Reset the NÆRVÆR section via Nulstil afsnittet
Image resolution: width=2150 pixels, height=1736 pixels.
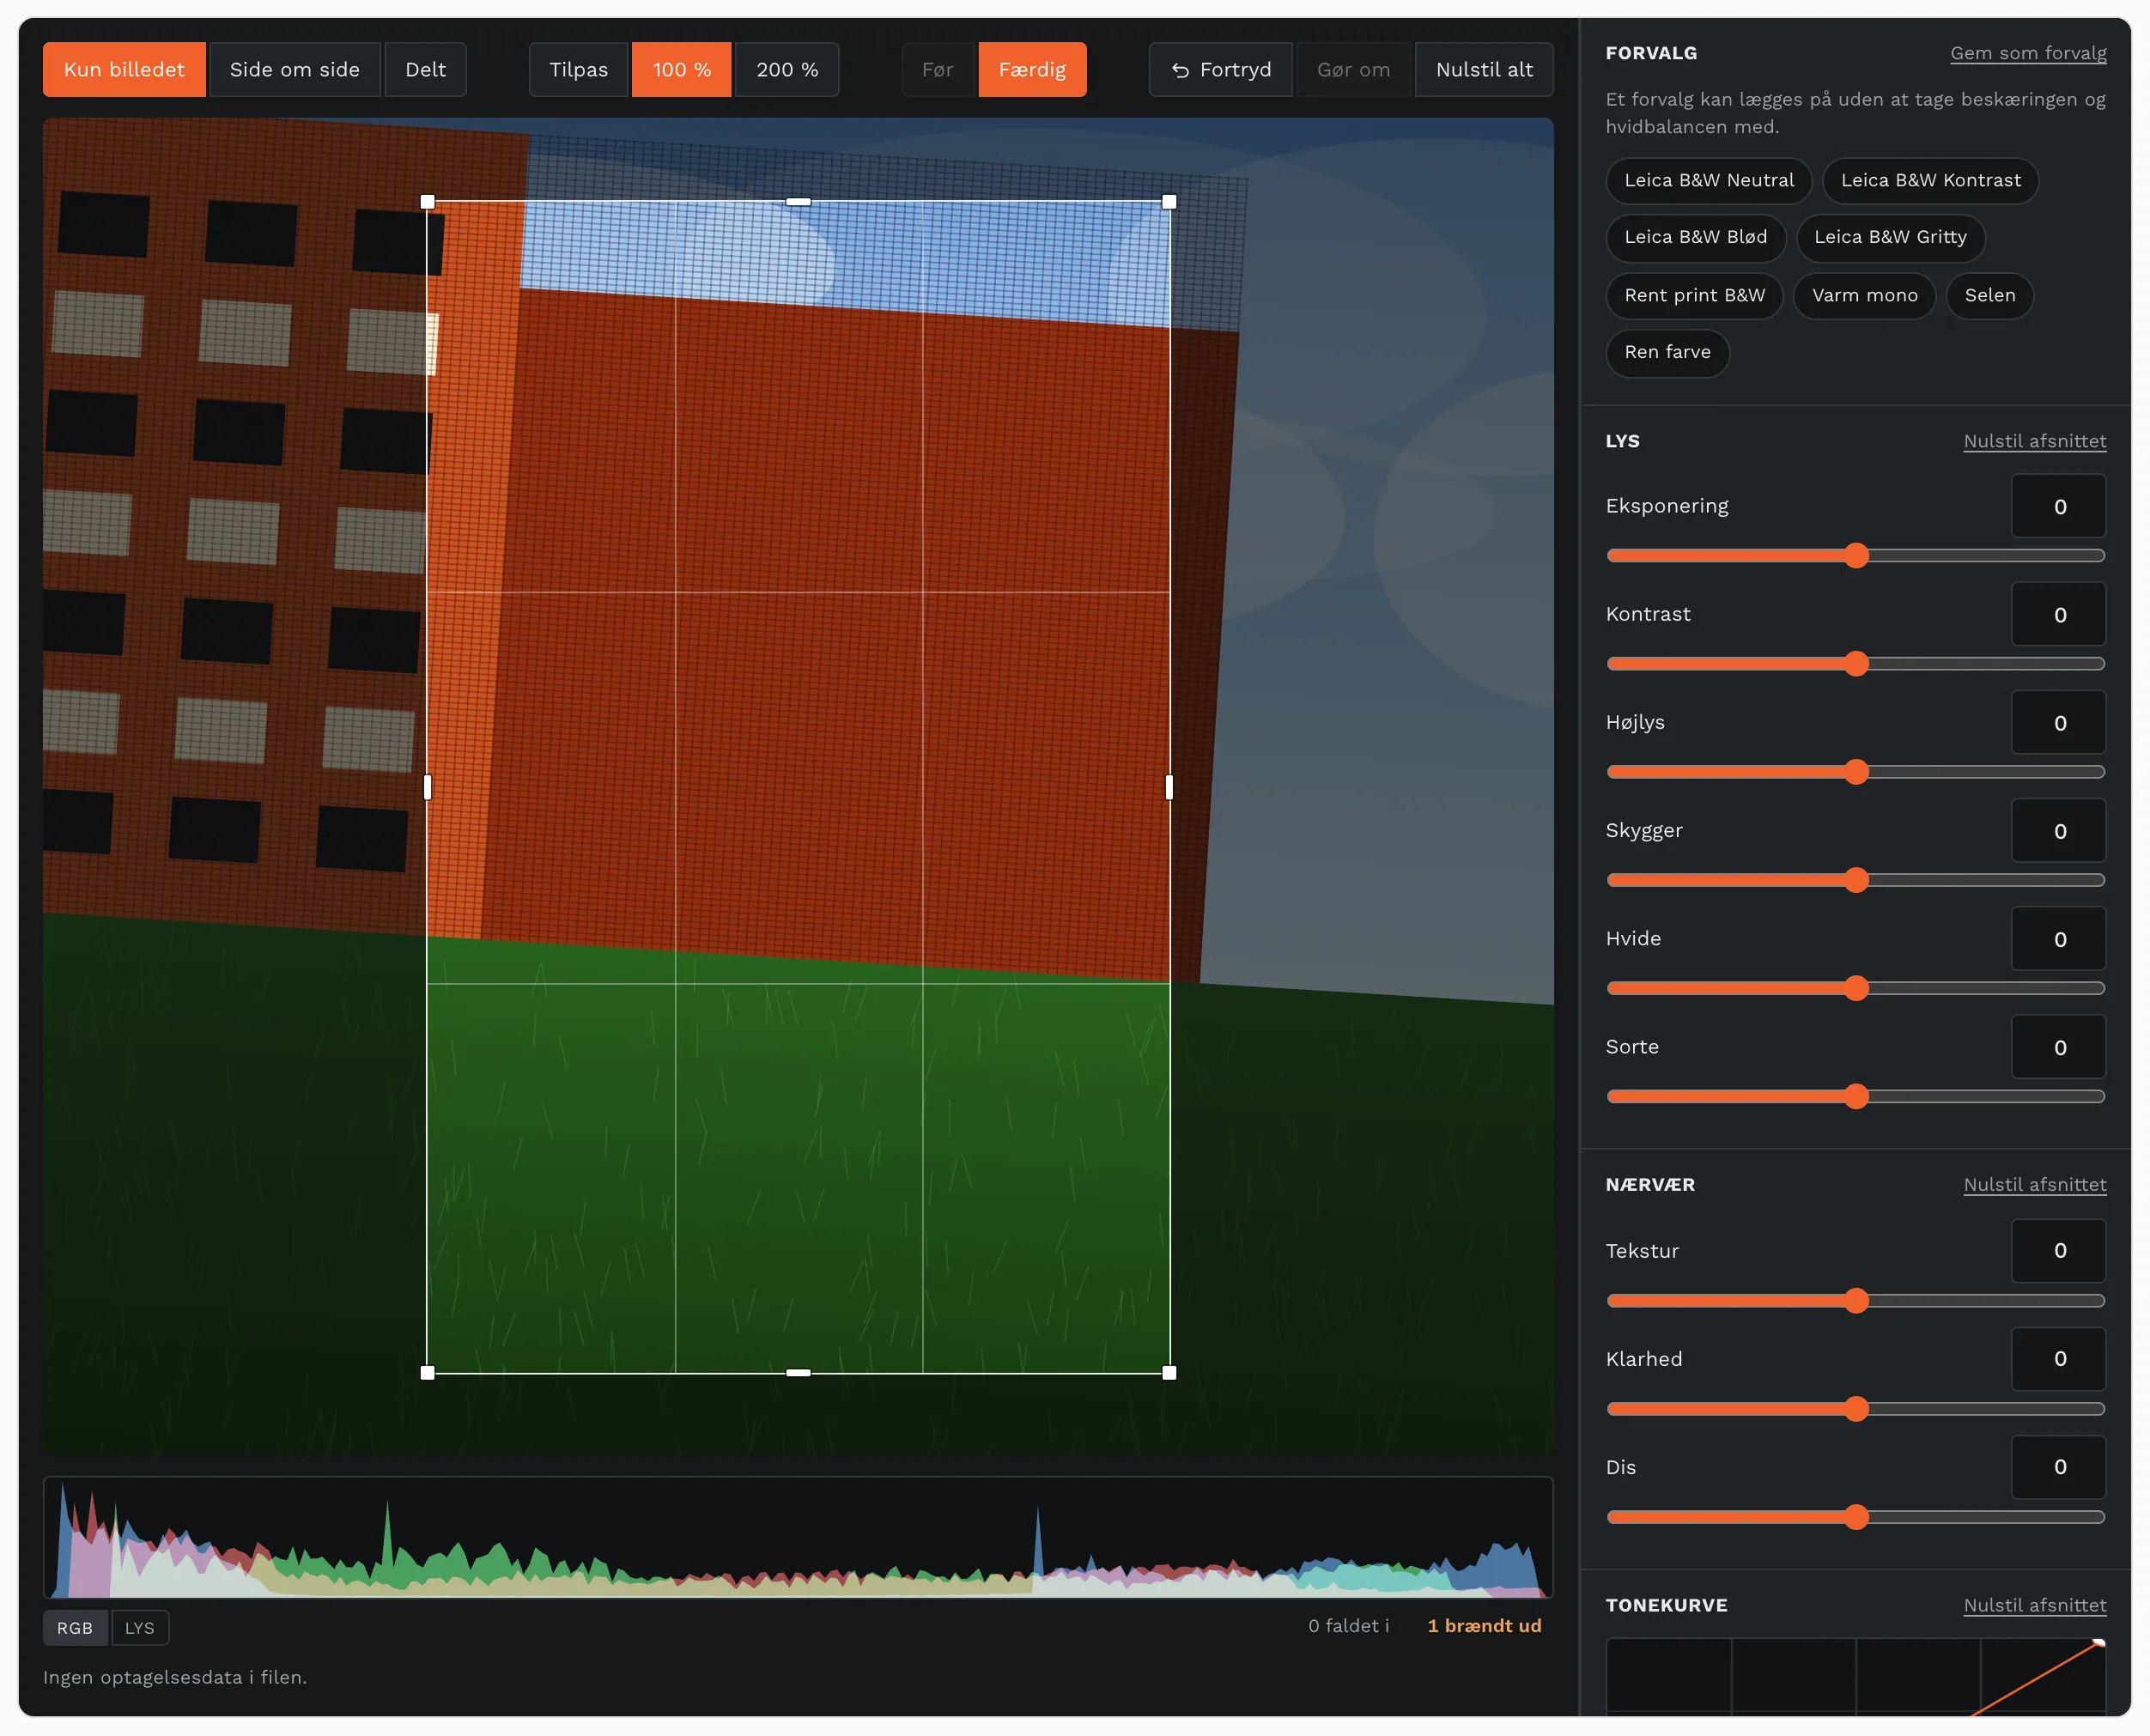click(2034, 1185)
